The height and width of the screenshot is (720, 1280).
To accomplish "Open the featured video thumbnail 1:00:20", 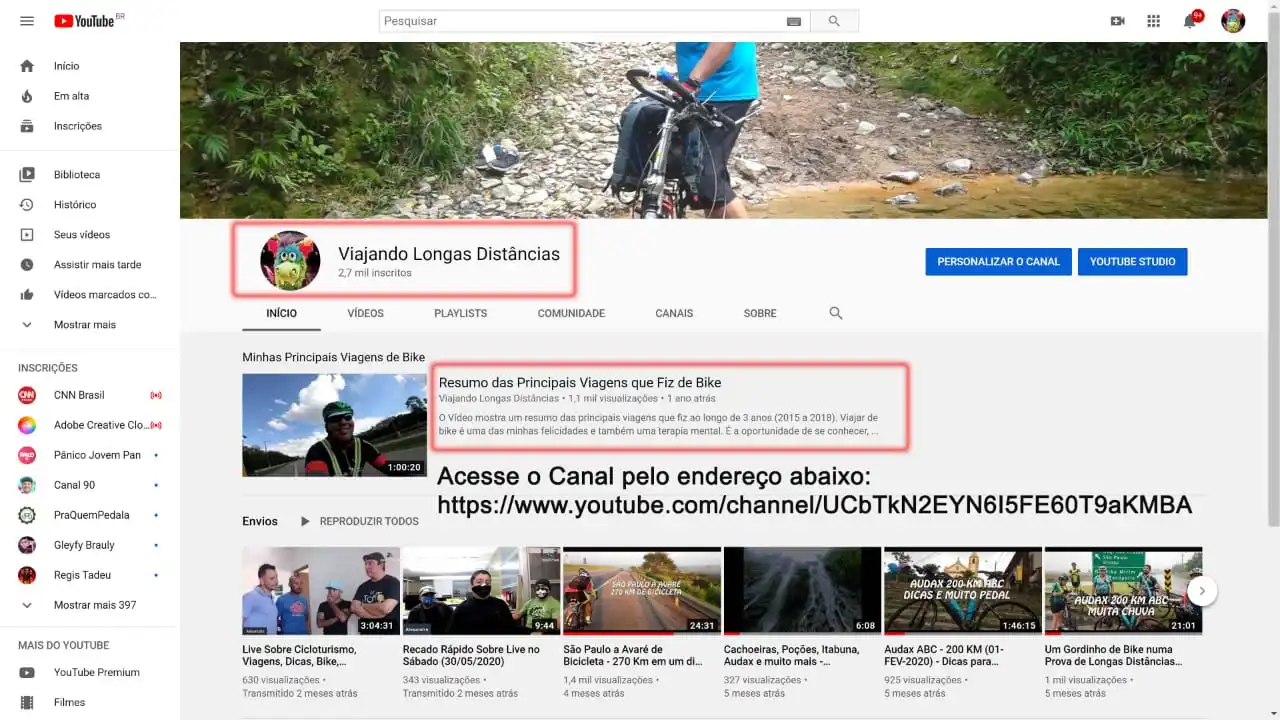I will (x=334, y=425).
